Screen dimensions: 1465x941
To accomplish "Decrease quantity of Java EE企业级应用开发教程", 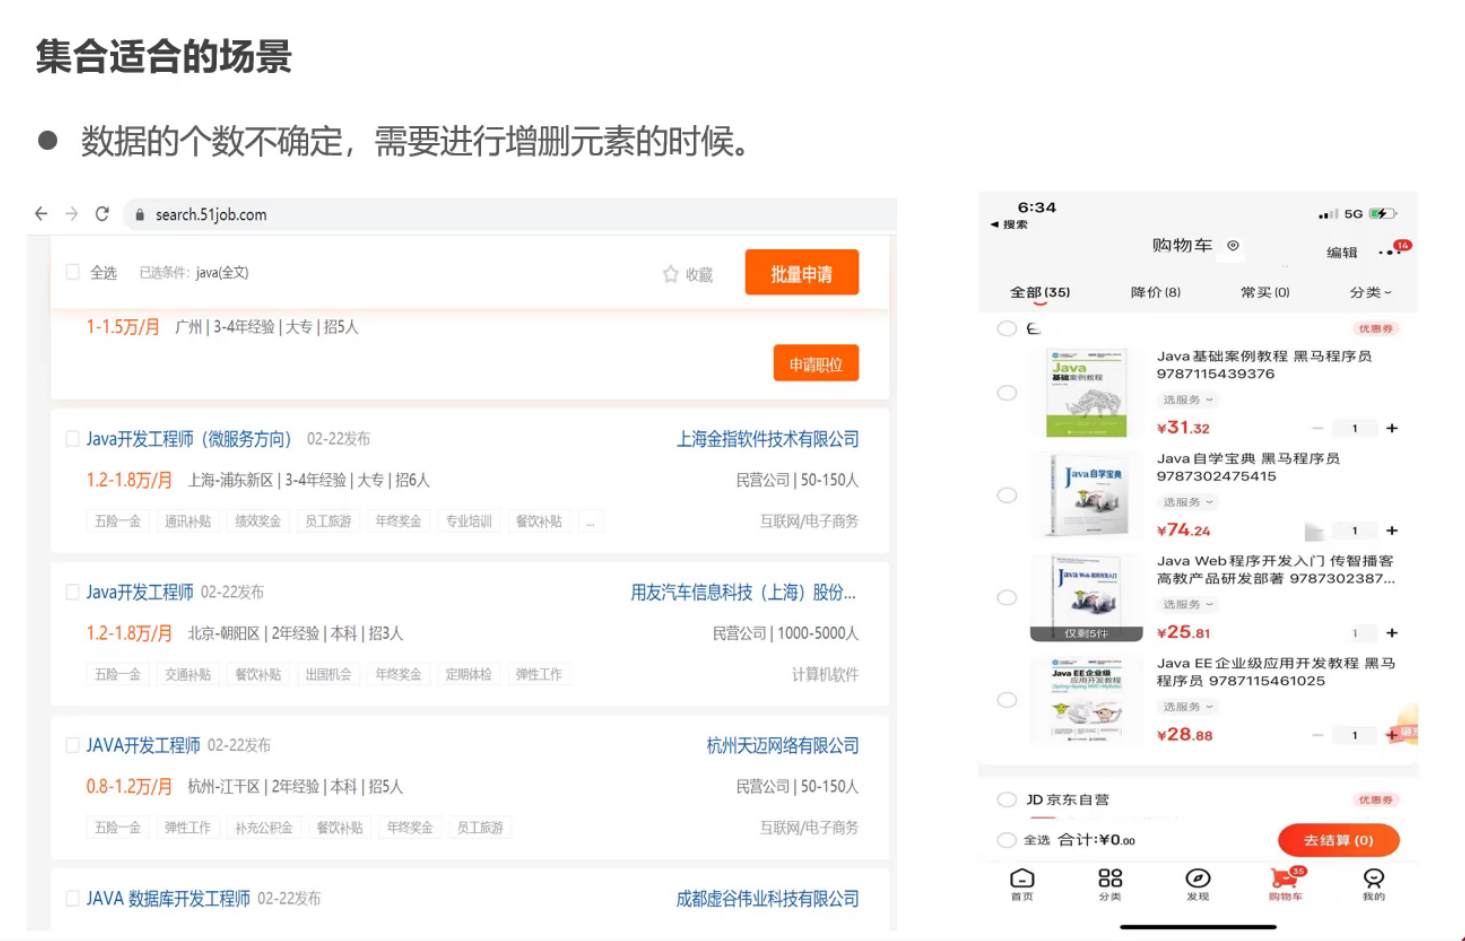I will point(1318,735).
